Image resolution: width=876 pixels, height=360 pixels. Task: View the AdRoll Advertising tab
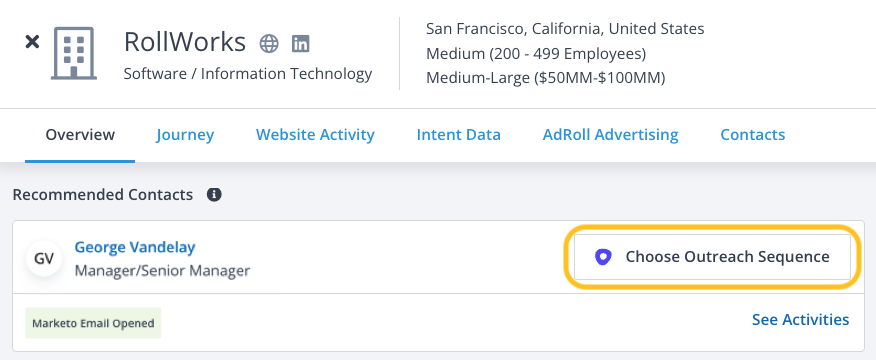pos(611,135)
